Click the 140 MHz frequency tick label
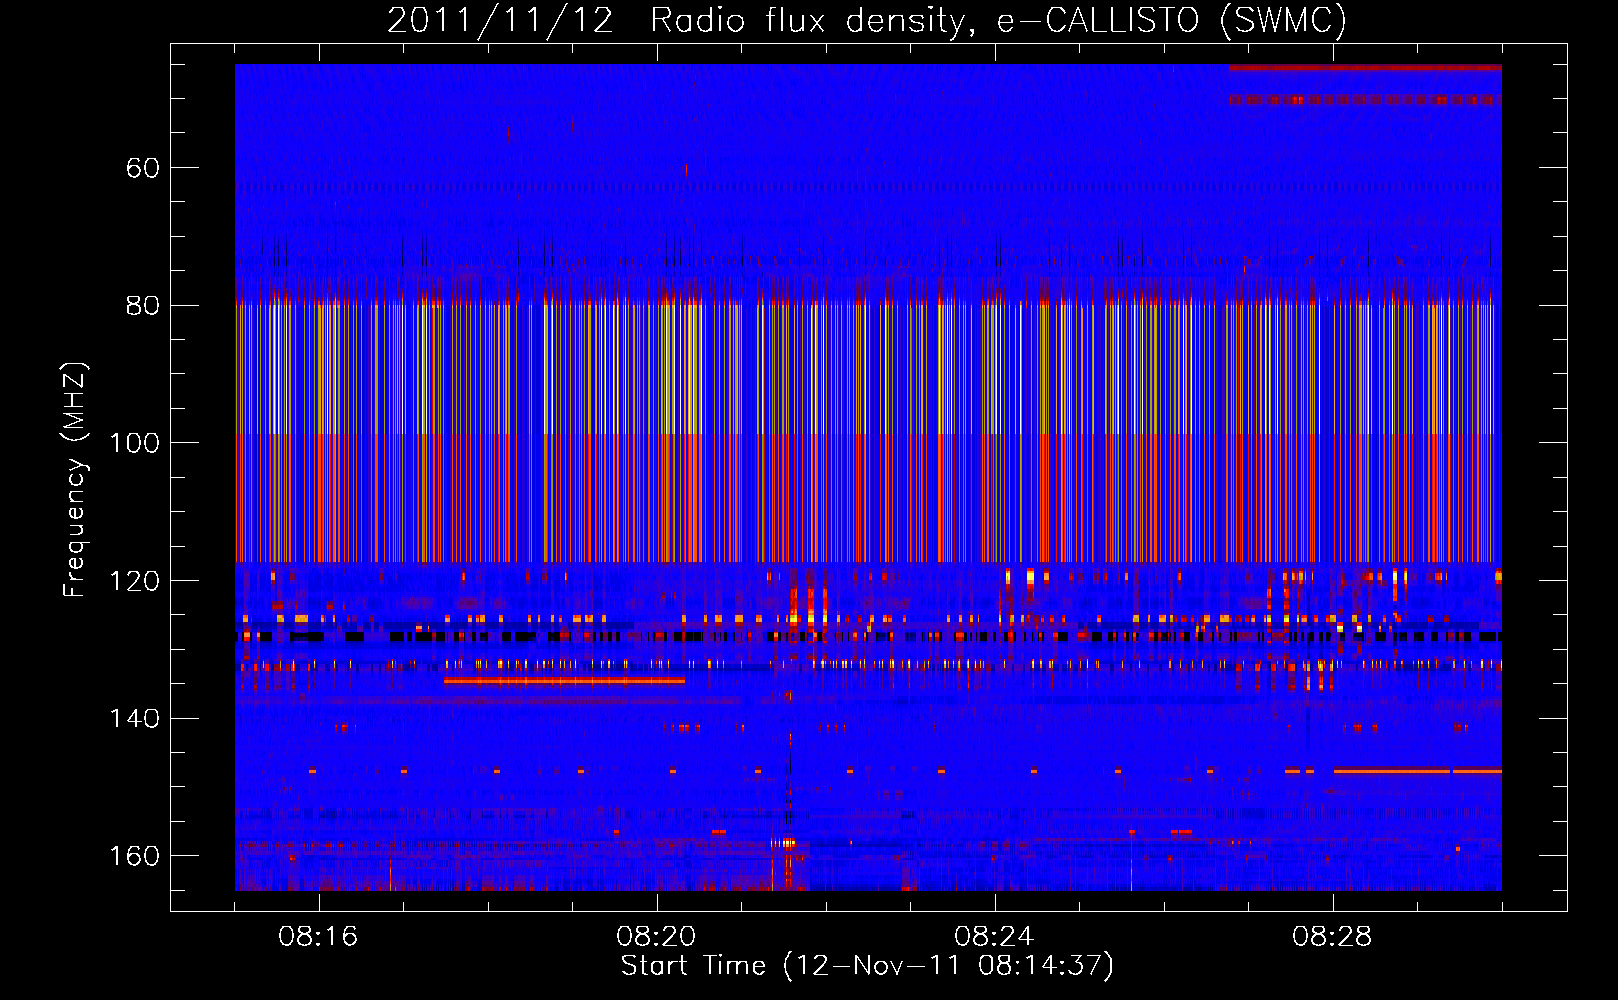The image size is (1618, 1000). coord(134,718)
